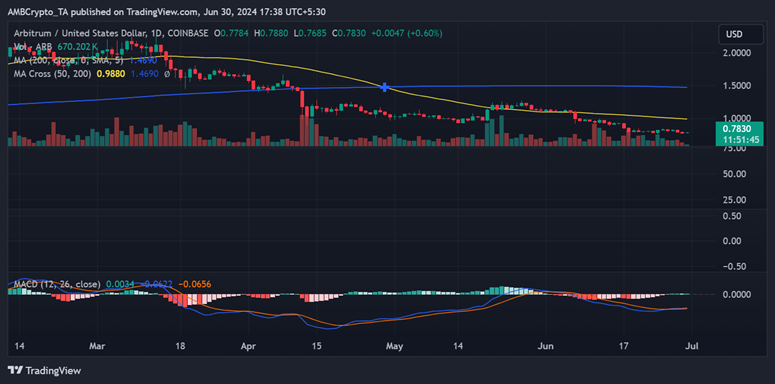Viewport: 775px width, 384px height.
Task: Click the 25.00 indicator axis label
Action: (x=734, y=200)
